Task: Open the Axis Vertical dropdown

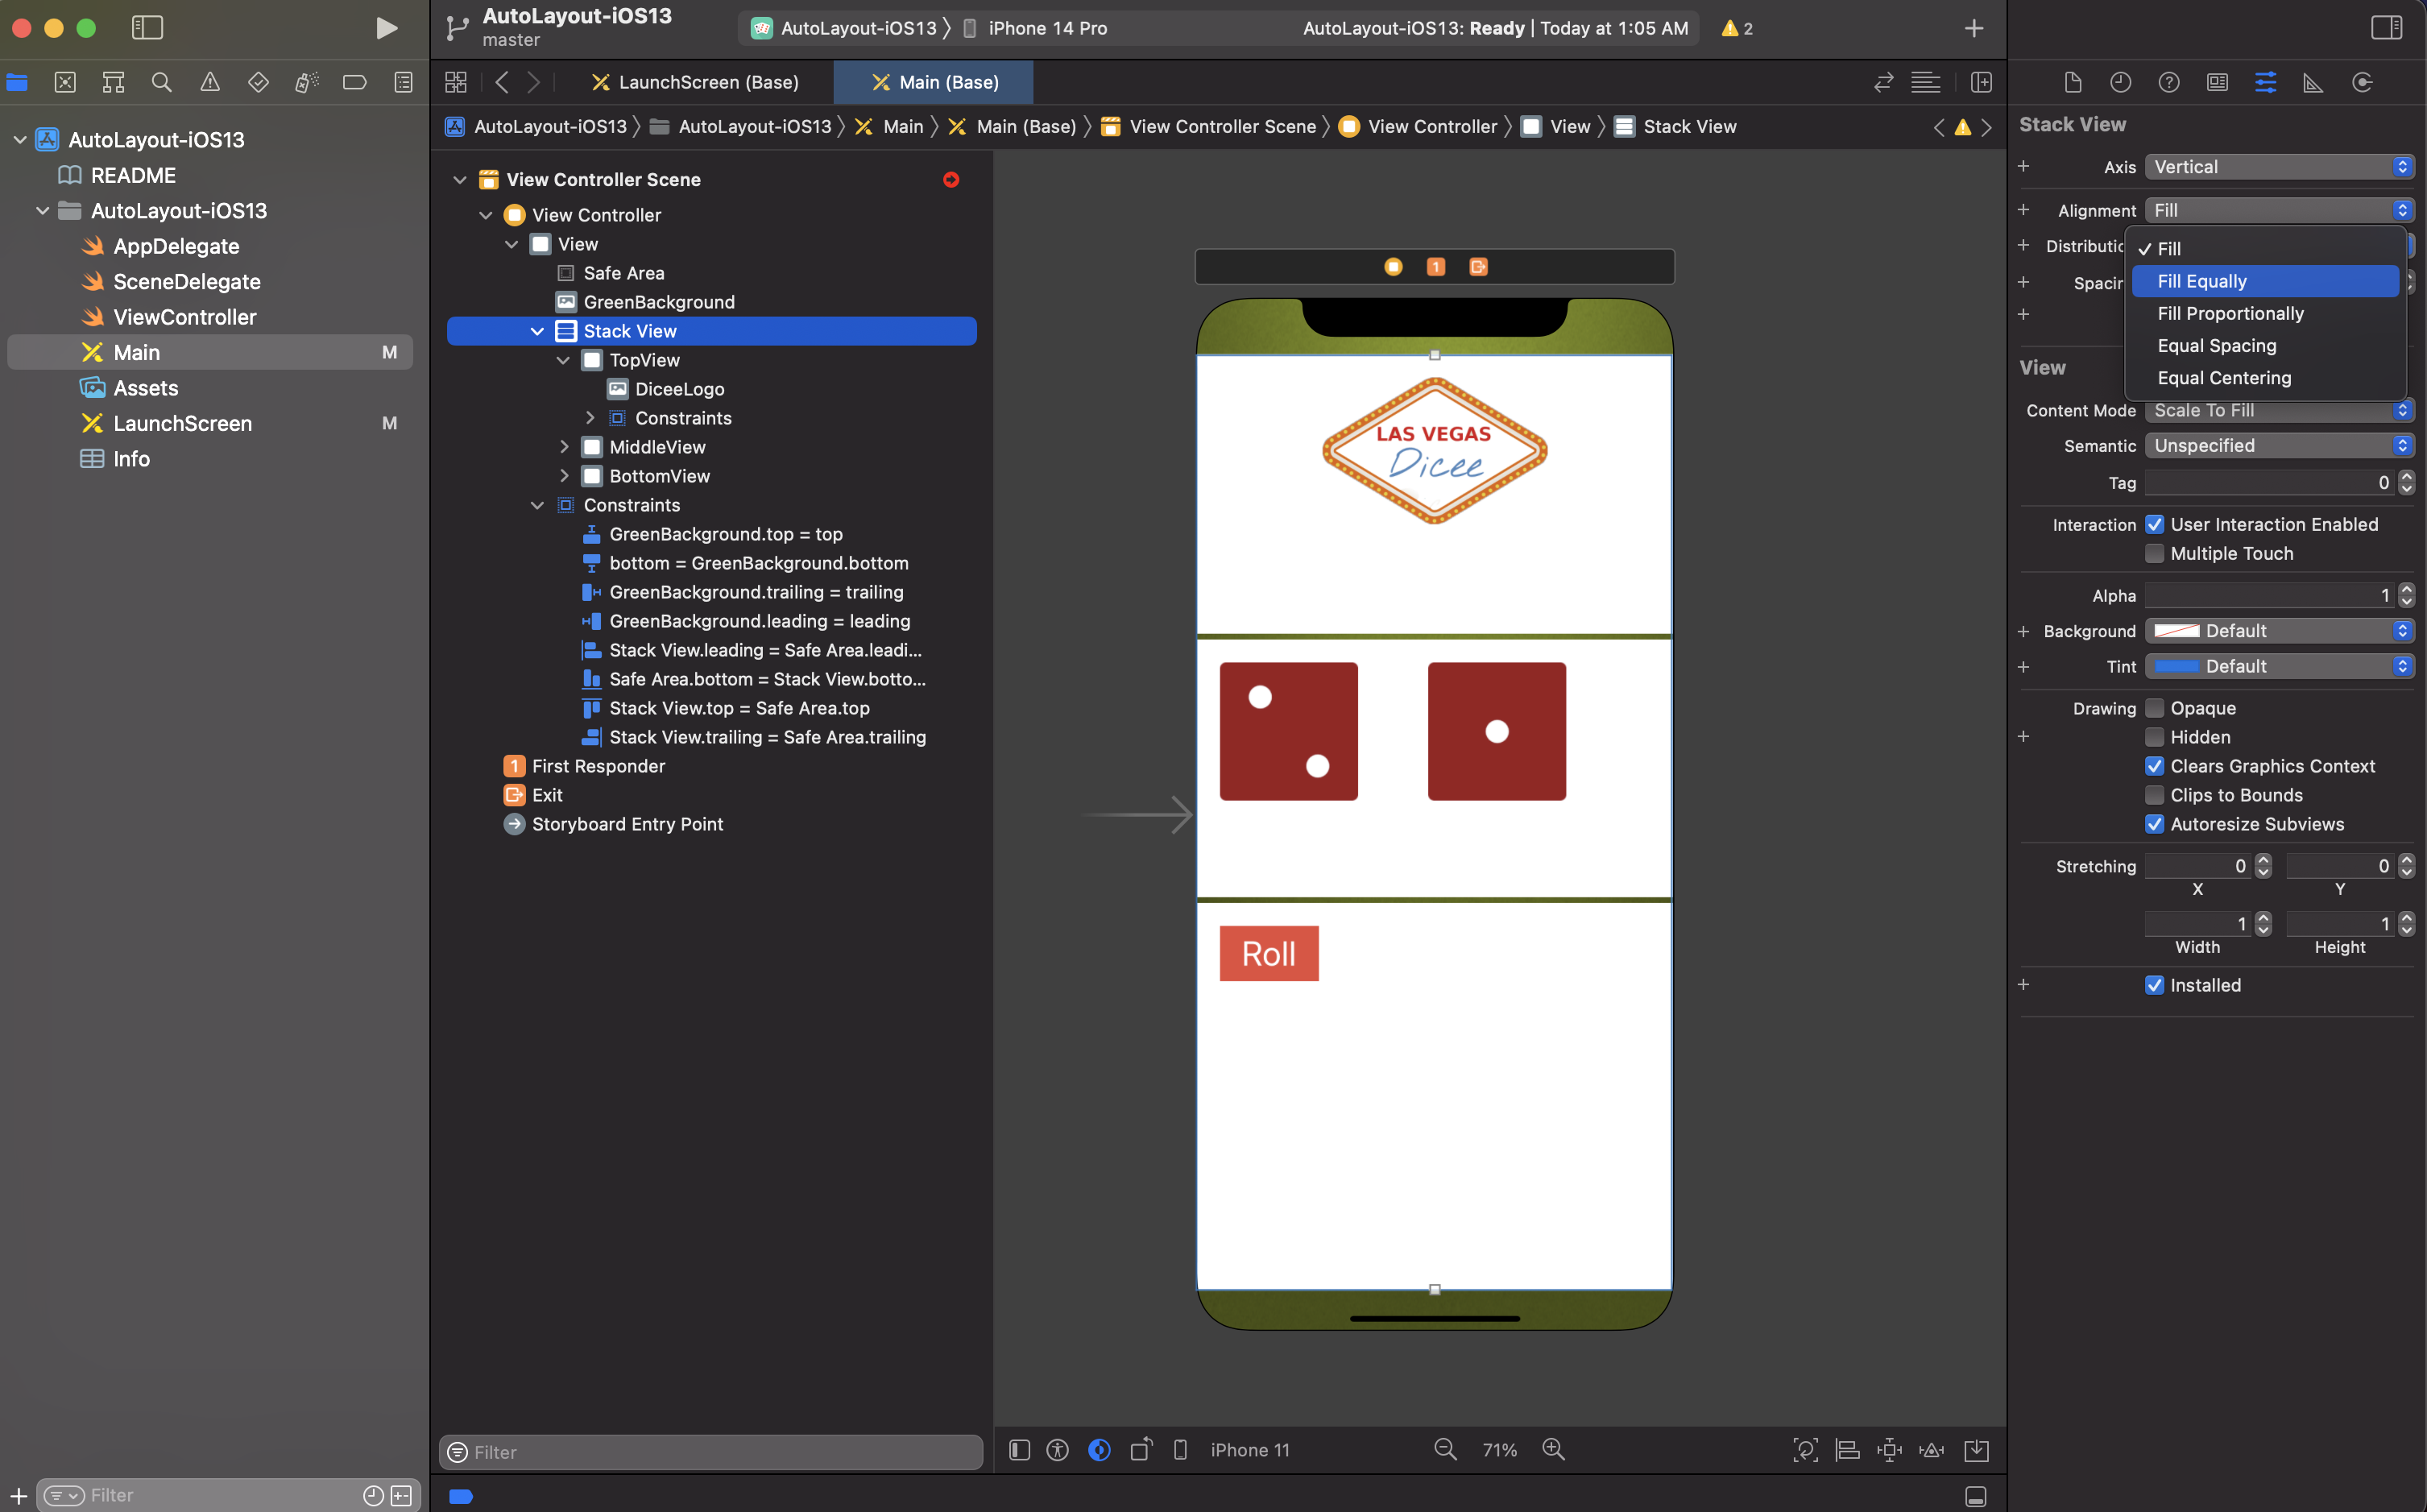Action: (2279, 167)
